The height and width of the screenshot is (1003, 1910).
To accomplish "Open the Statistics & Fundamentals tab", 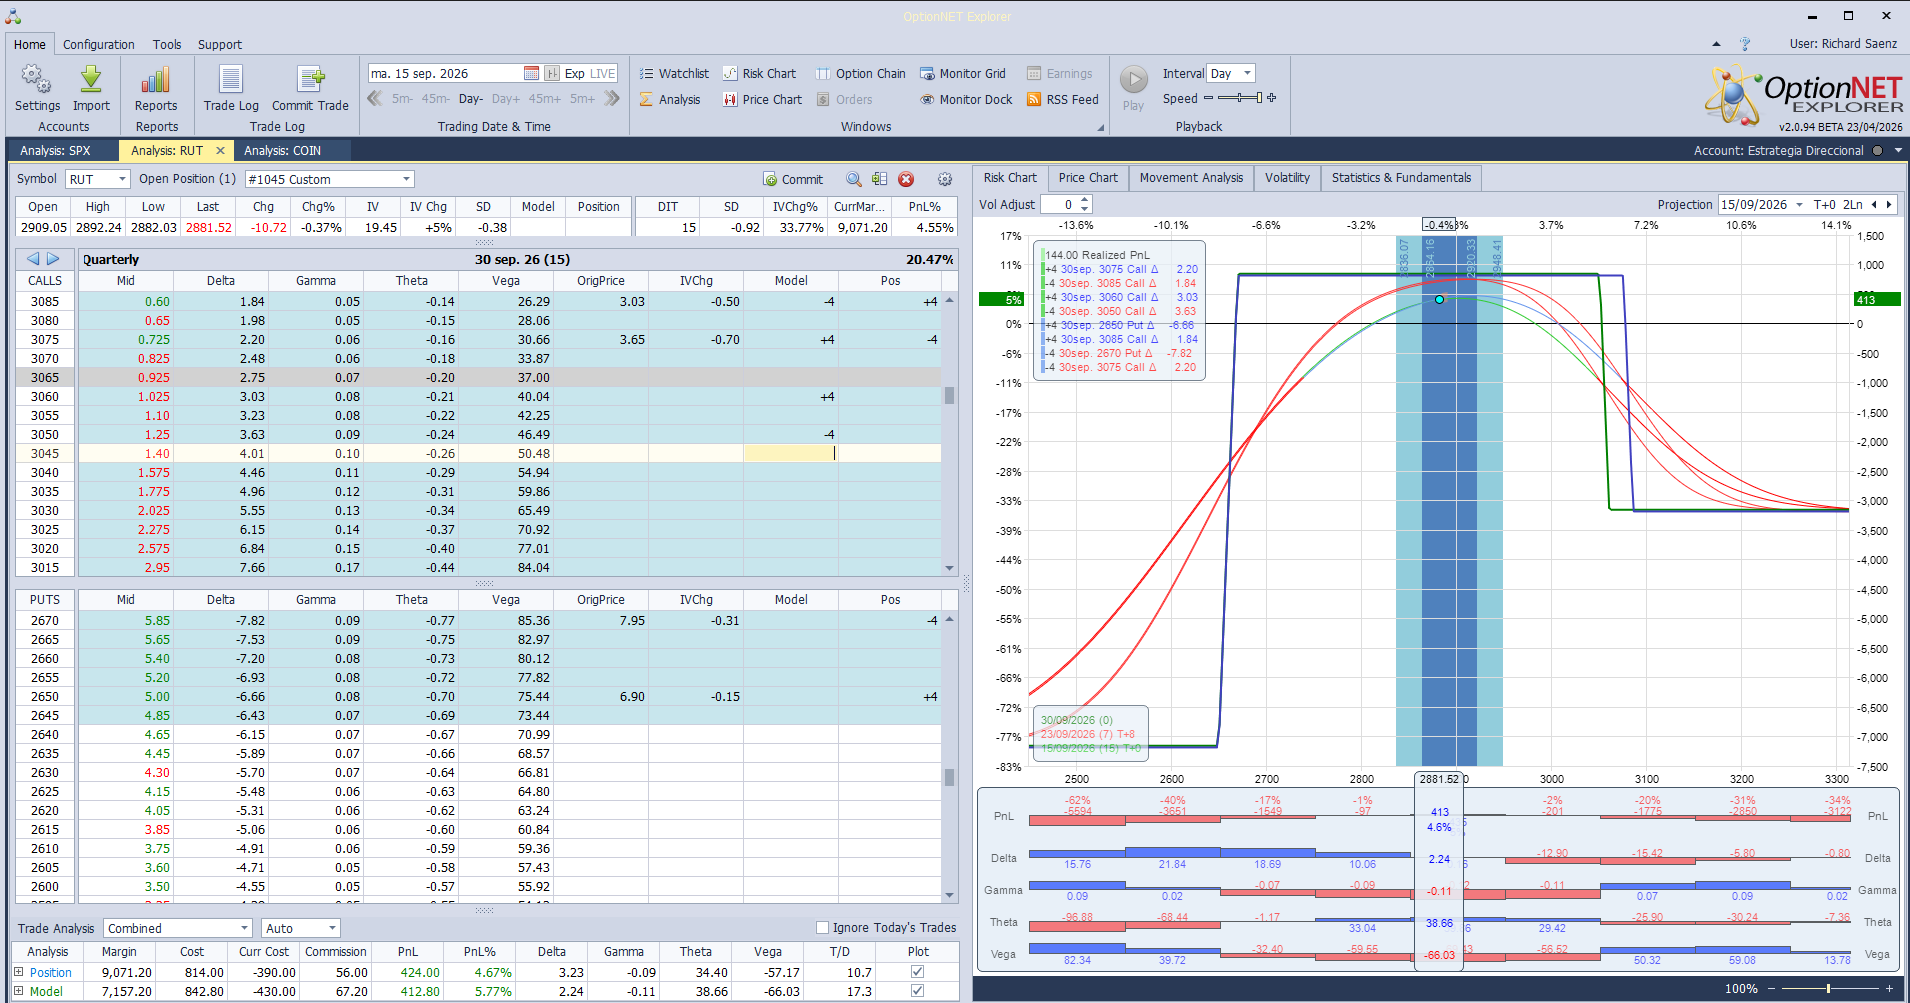I will click(x=1401, y=178).
